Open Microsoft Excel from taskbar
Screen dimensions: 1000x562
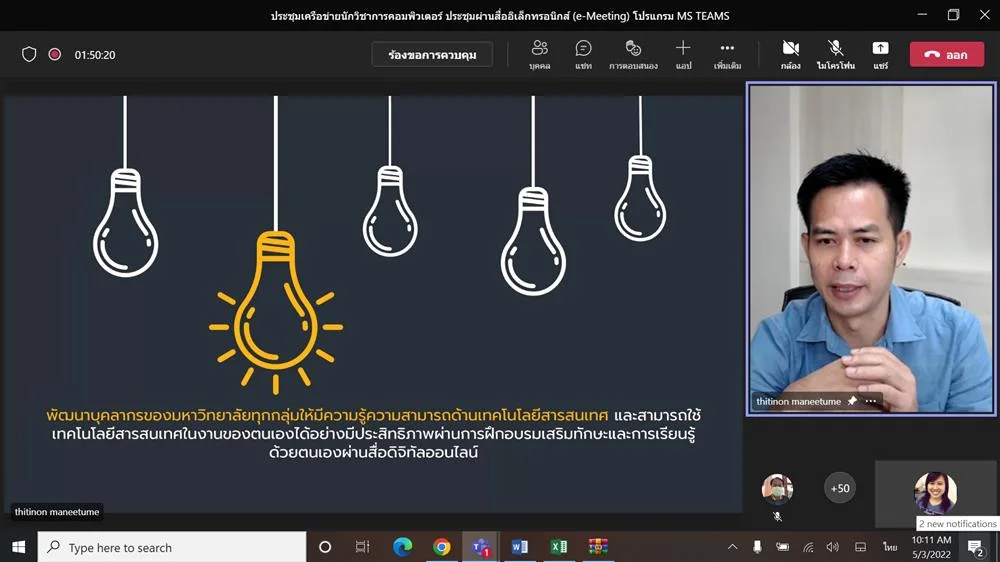tap(559, 547)
